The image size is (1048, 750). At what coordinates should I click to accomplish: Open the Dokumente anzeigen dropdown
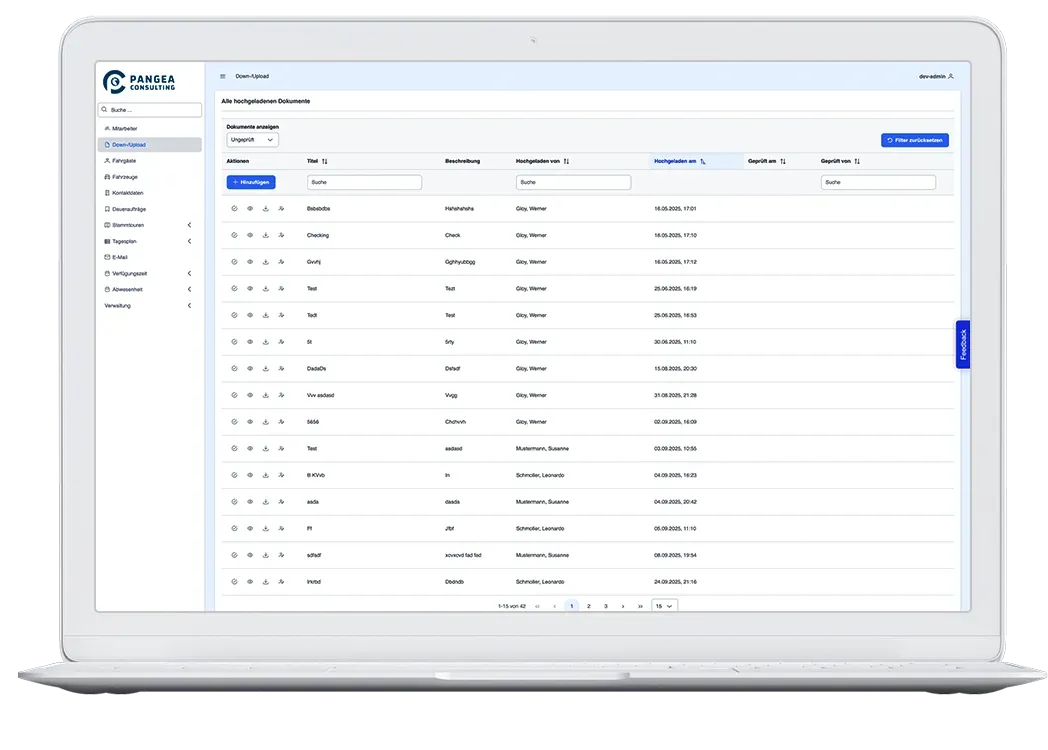click(x=252, y=140)
